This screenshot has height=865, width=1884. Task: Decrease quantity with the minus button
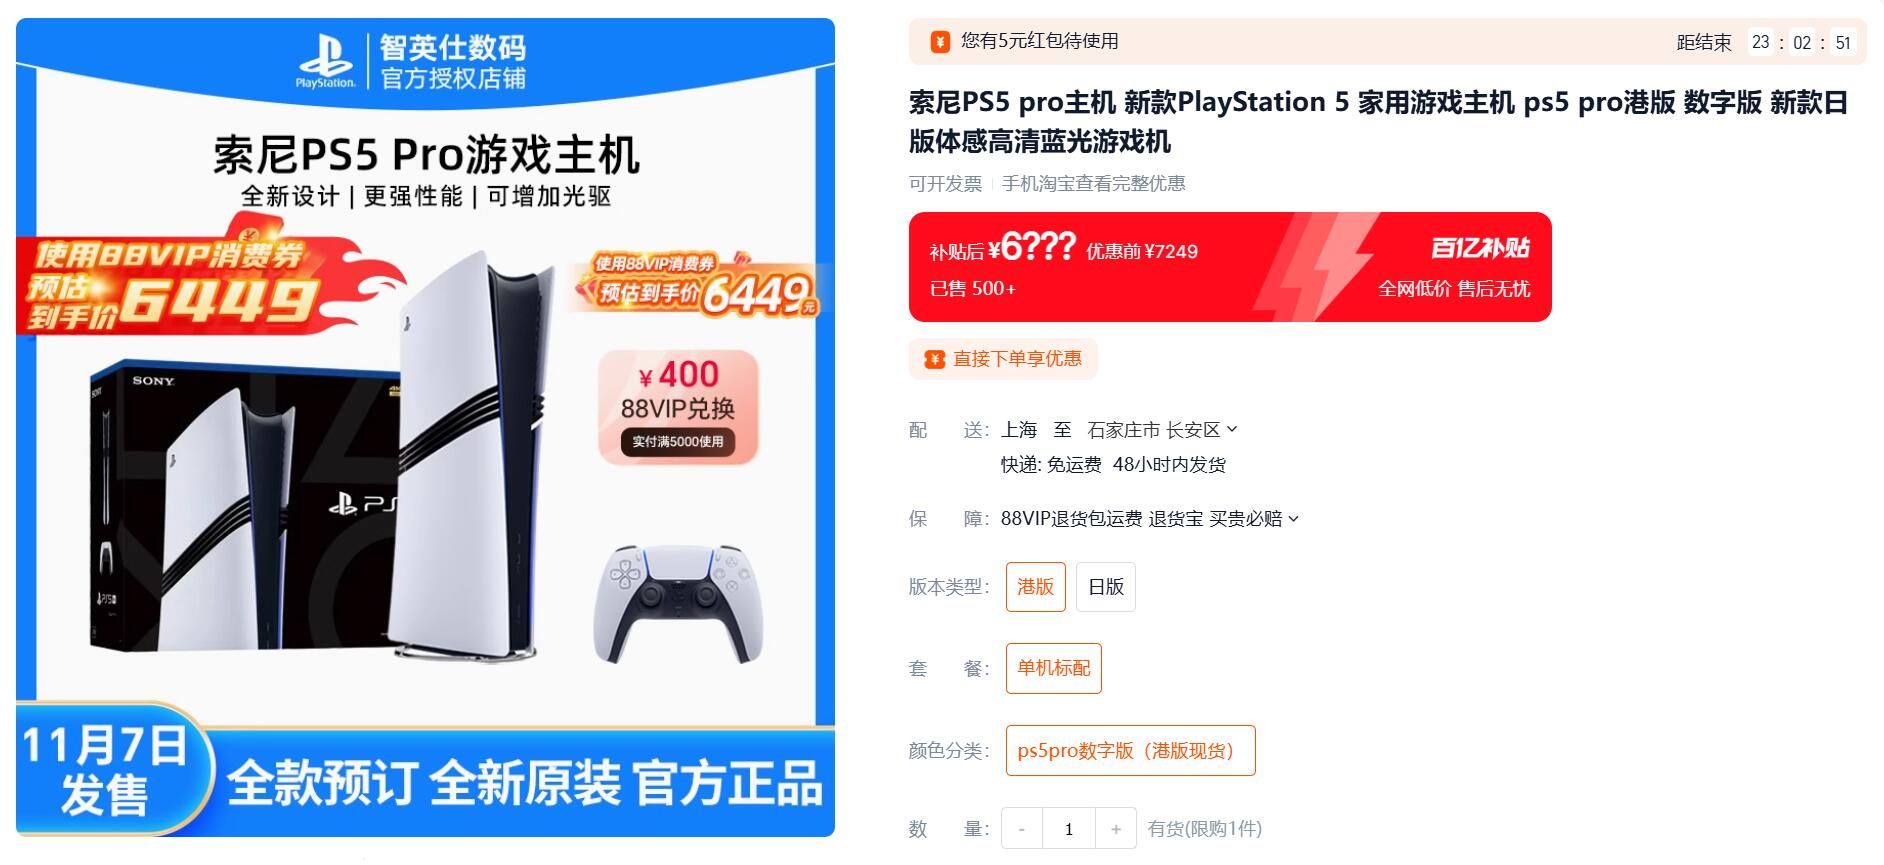tap(1022, 829)
